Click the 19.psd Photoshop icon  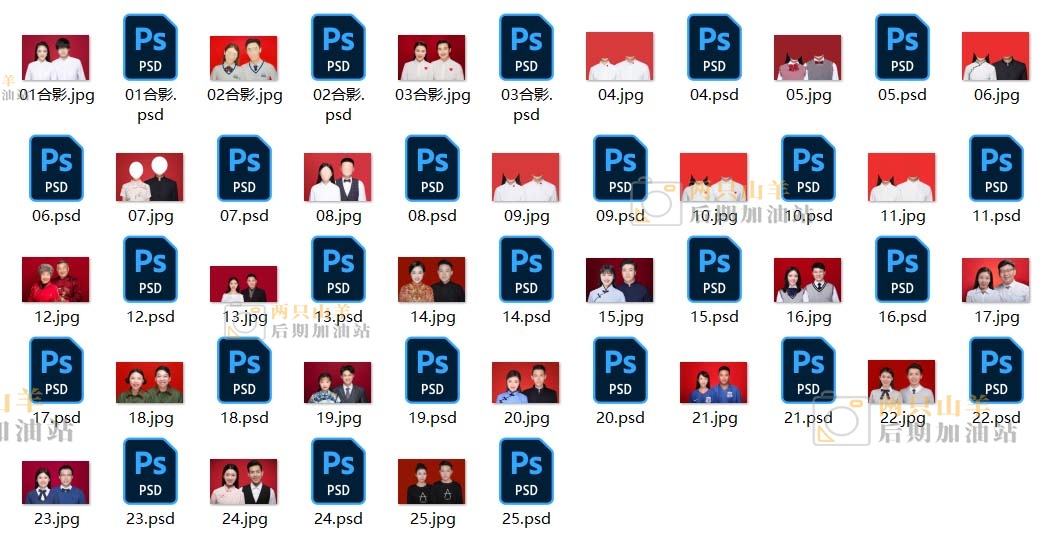pos(432,371)
